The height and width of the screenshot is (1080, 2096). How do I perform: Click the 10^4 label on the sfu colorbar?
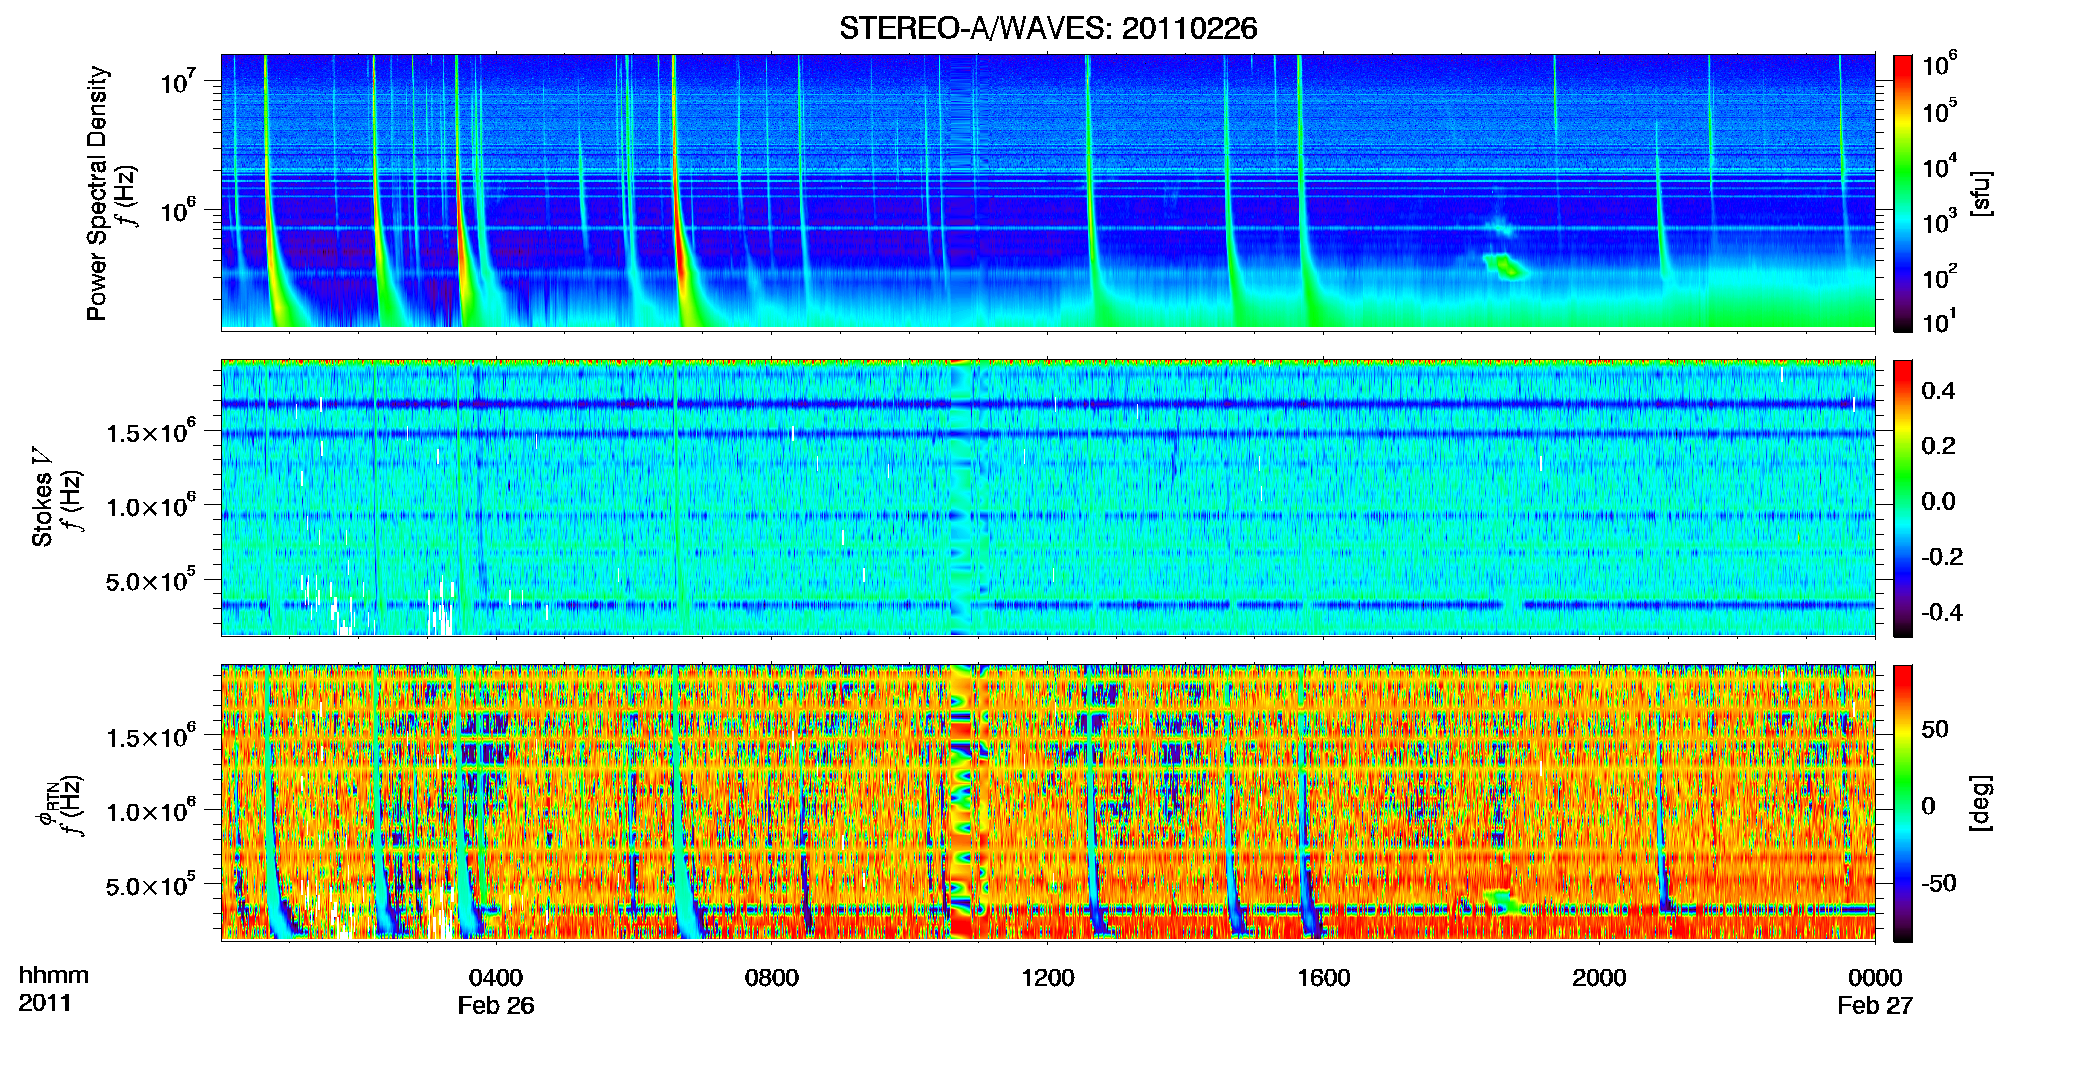(1940, 166)
